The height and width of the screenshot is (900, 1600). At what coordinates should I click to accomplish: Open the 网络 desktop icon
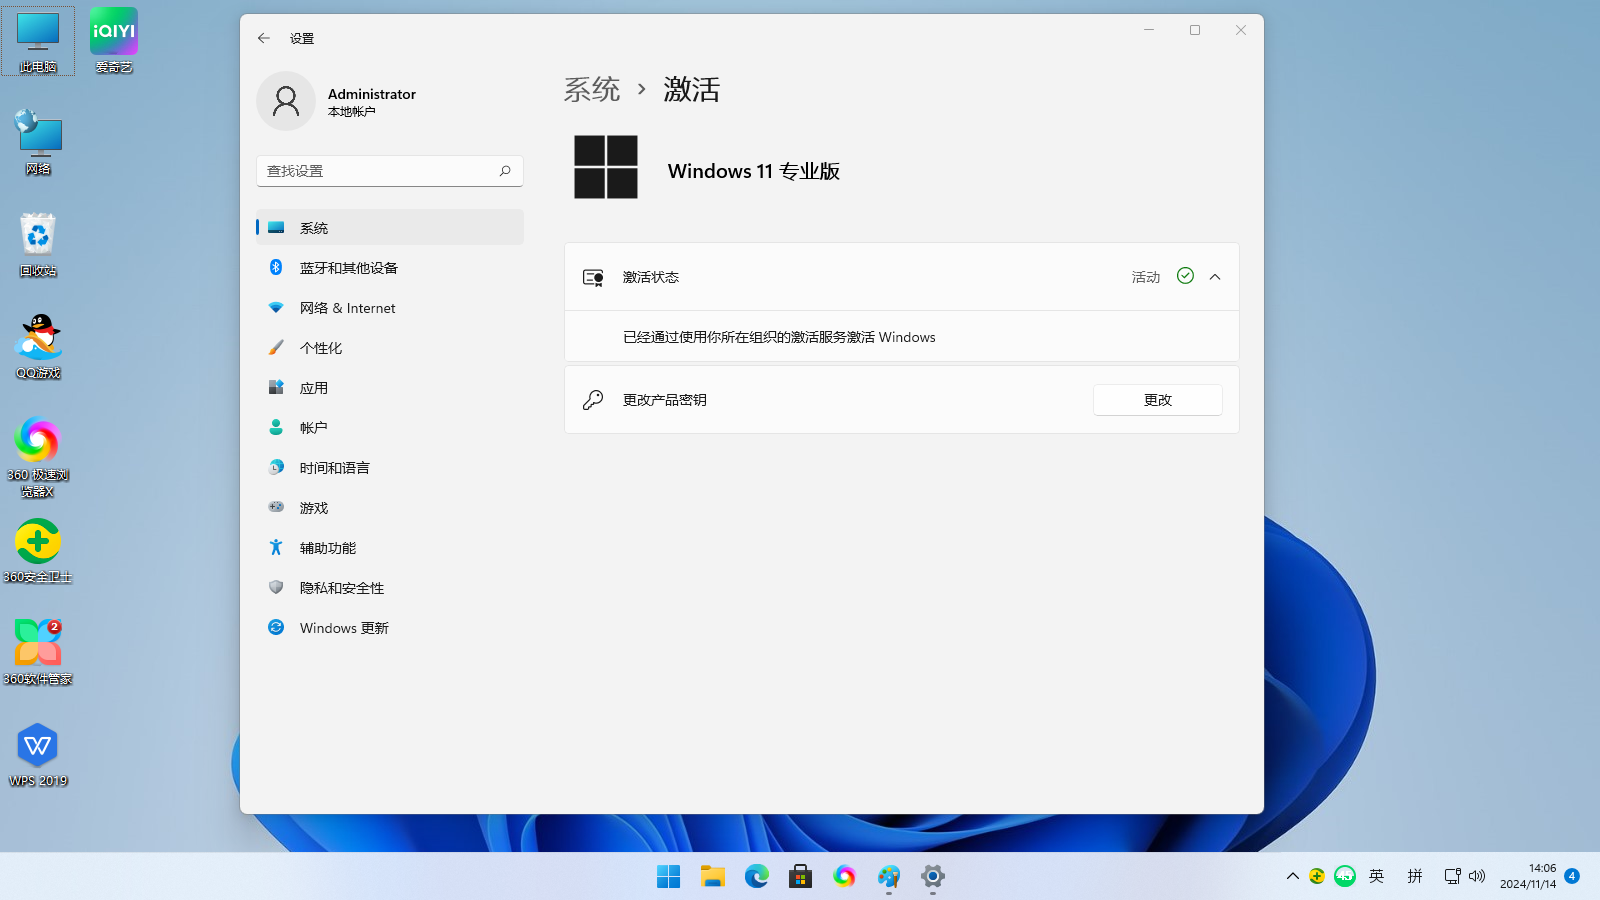click(x=38, y=142)
